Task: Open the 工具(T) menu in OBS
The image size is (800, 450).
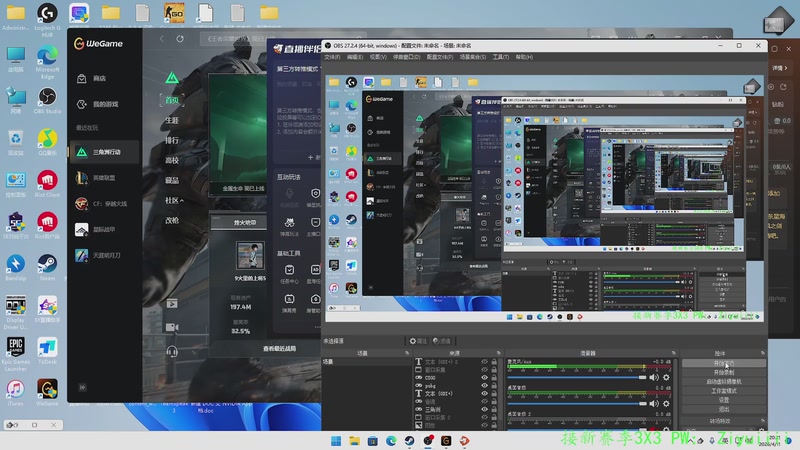Action: pyautogui.click(x=501, y=57)
